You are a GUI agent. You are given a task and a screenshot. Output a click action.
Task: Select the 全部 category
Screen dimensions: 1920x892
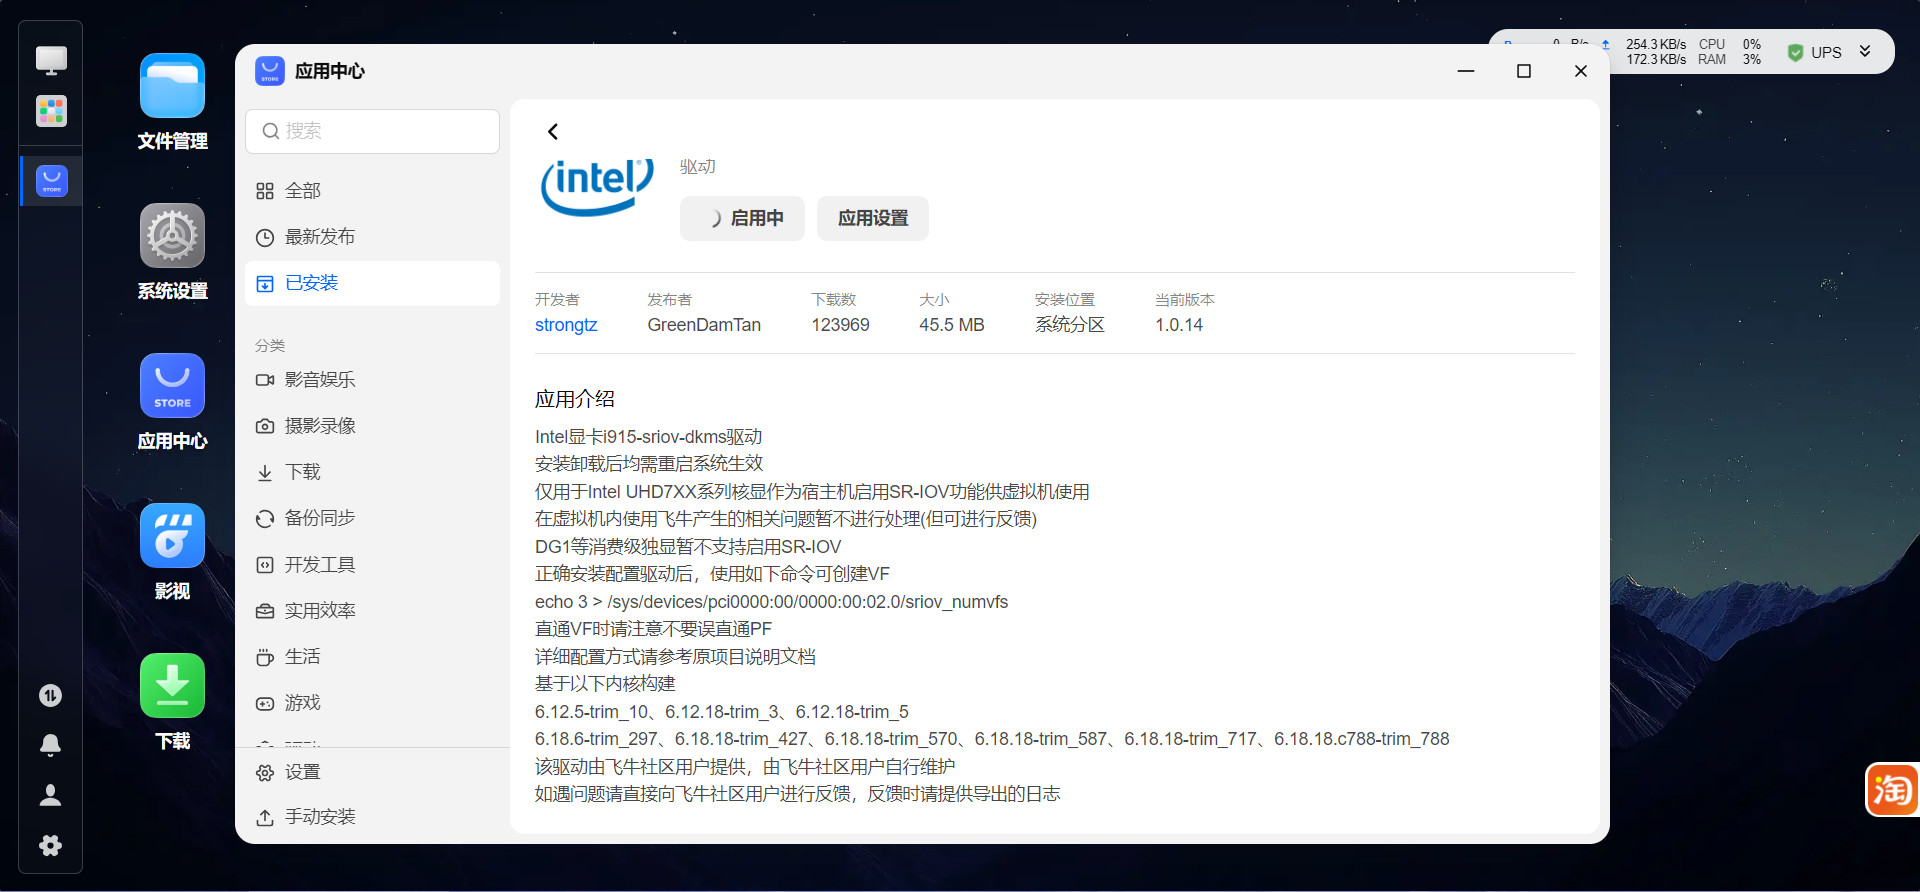372,191
